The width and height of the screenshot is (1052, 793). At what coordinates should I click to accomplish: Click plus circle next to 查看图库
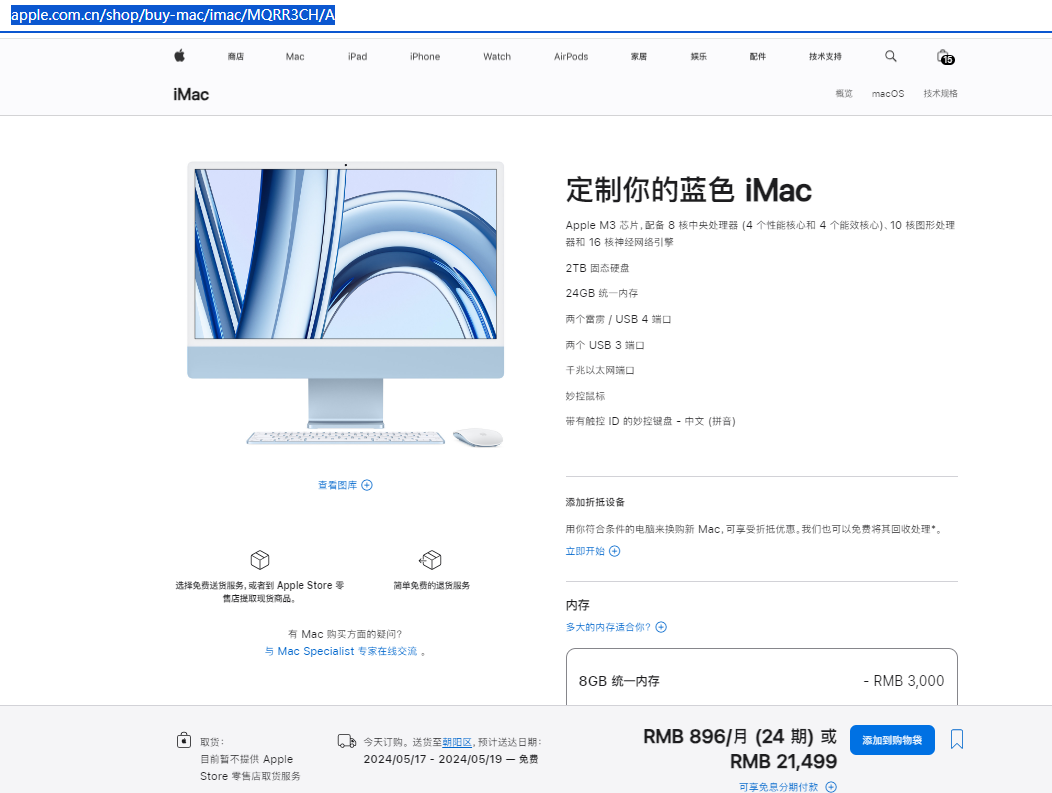pos(367,485)
